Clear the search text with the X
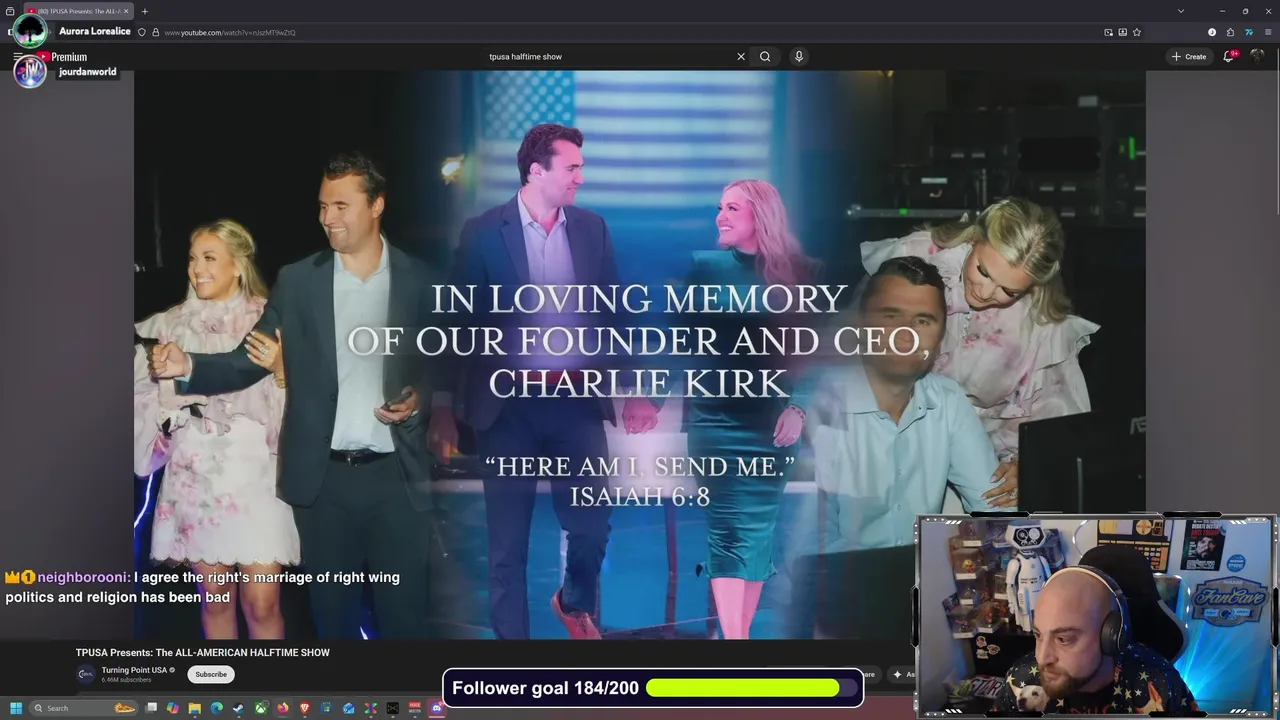 pyautogui.click(x=741, y=57)
